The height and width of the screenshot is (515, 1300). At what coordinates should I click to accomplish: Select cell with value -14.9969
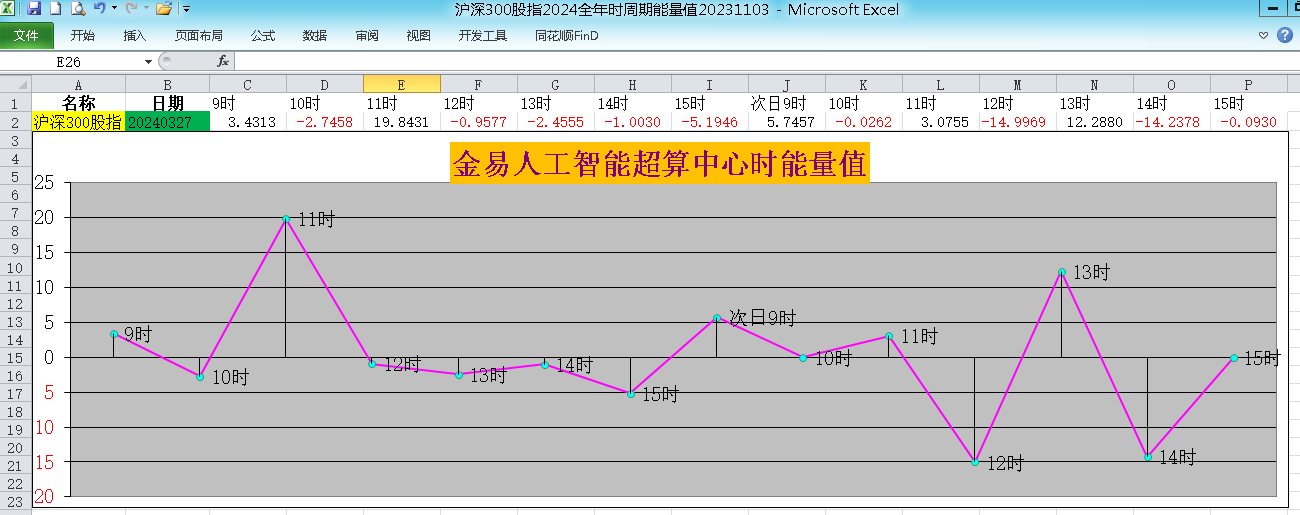point(1017,122)
